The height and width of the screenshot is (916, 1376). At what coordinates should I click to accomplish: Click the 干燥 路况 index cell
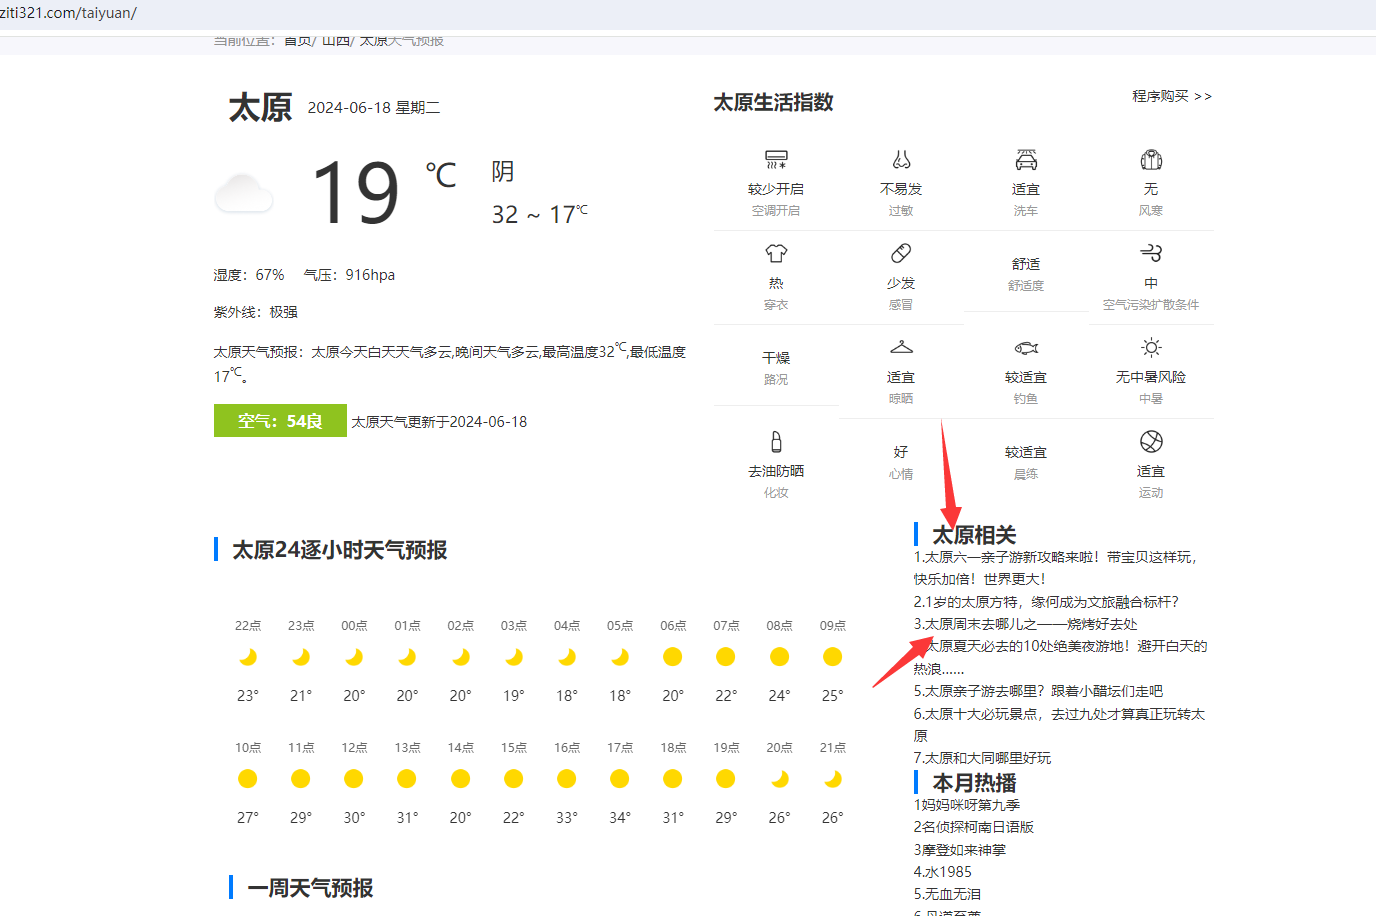click(x=776, y=368)
